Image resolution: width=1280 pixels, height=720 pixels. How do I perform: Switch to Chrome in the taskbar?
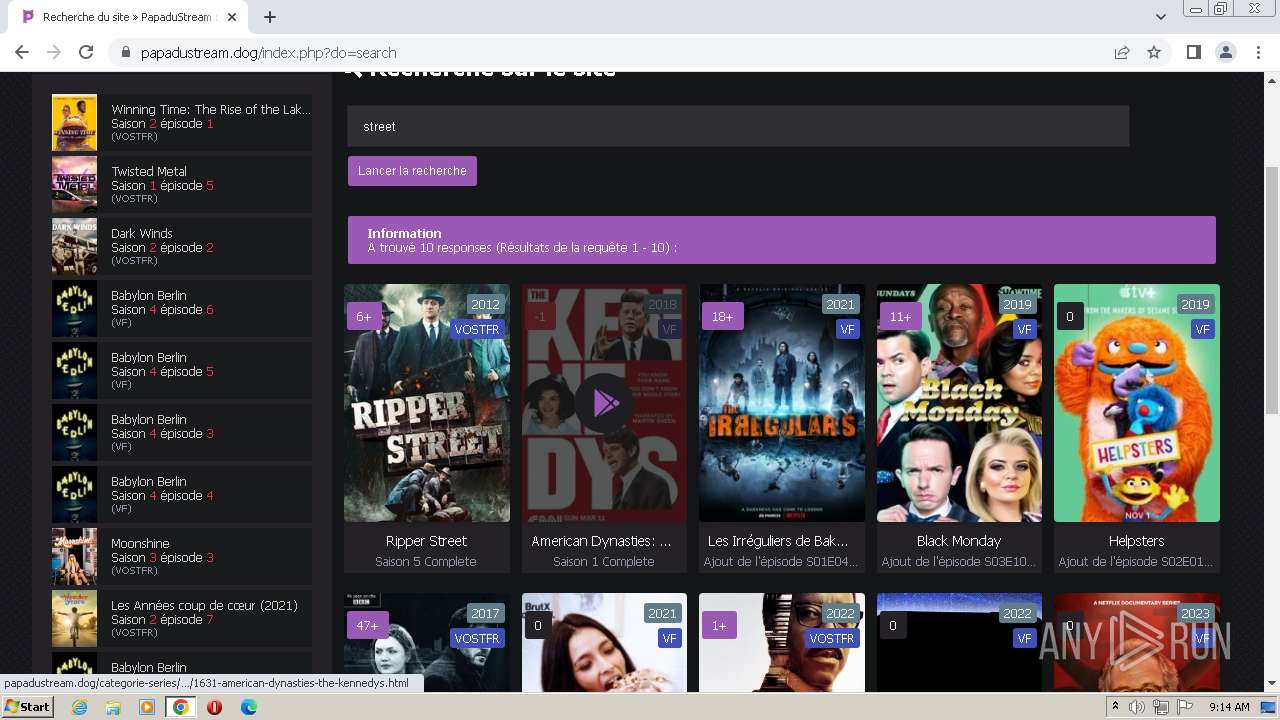coord(181,707)
